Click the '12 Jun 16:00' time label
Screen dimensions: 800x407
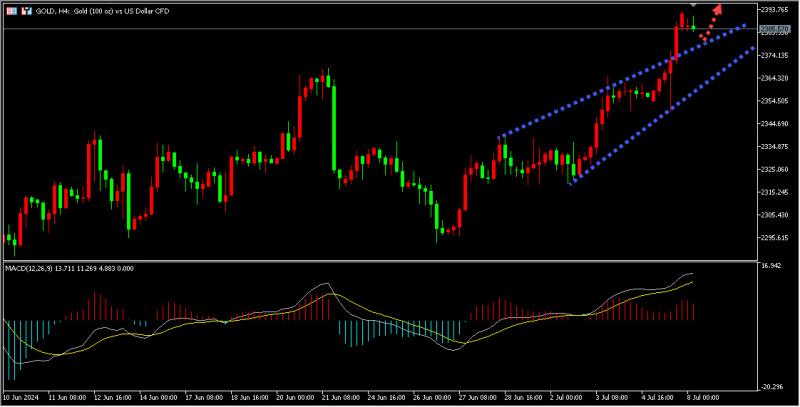(113, 397)
